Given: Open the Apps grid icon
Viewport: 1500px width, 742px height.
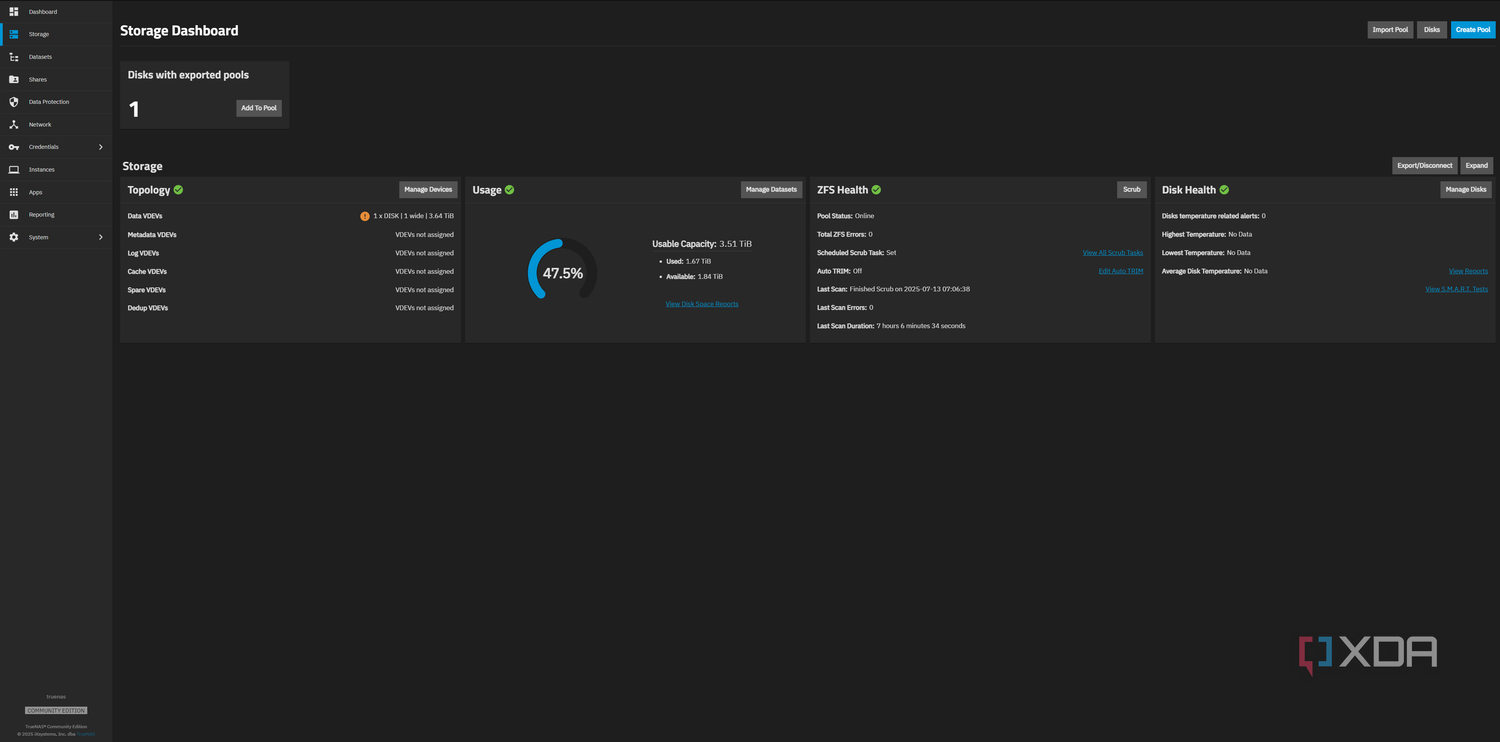Looking at the screenshot, I should click(x=14, y=192).
